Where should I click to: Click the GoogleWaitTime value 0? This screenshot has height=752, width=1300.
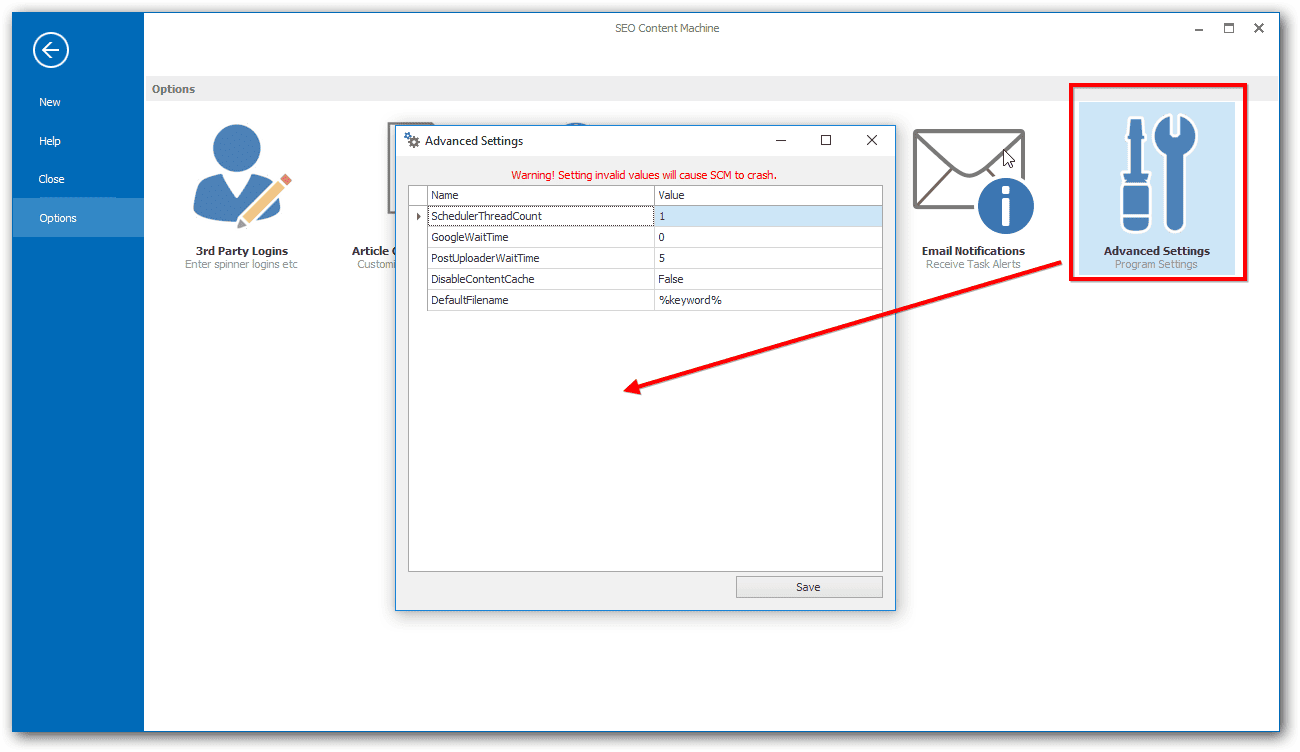click(x=768, y=237)
